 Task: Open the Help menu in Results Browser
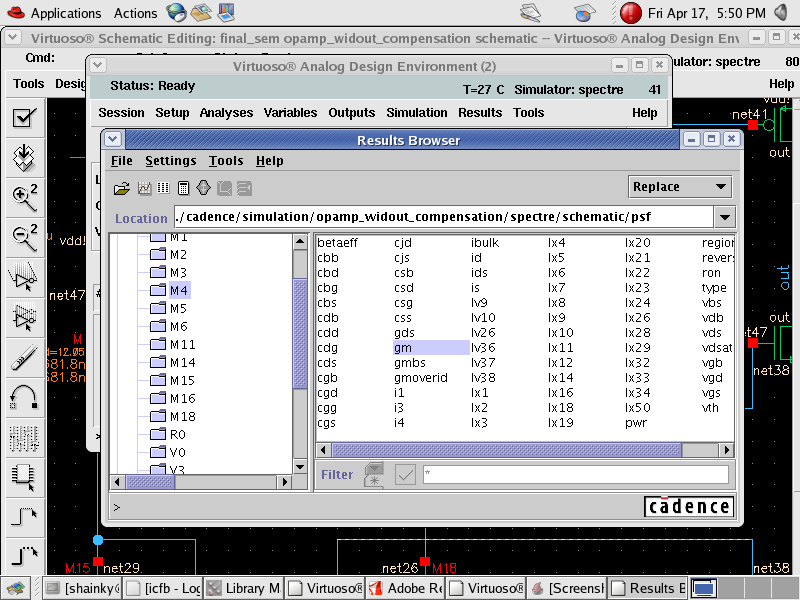pos(269,161)
